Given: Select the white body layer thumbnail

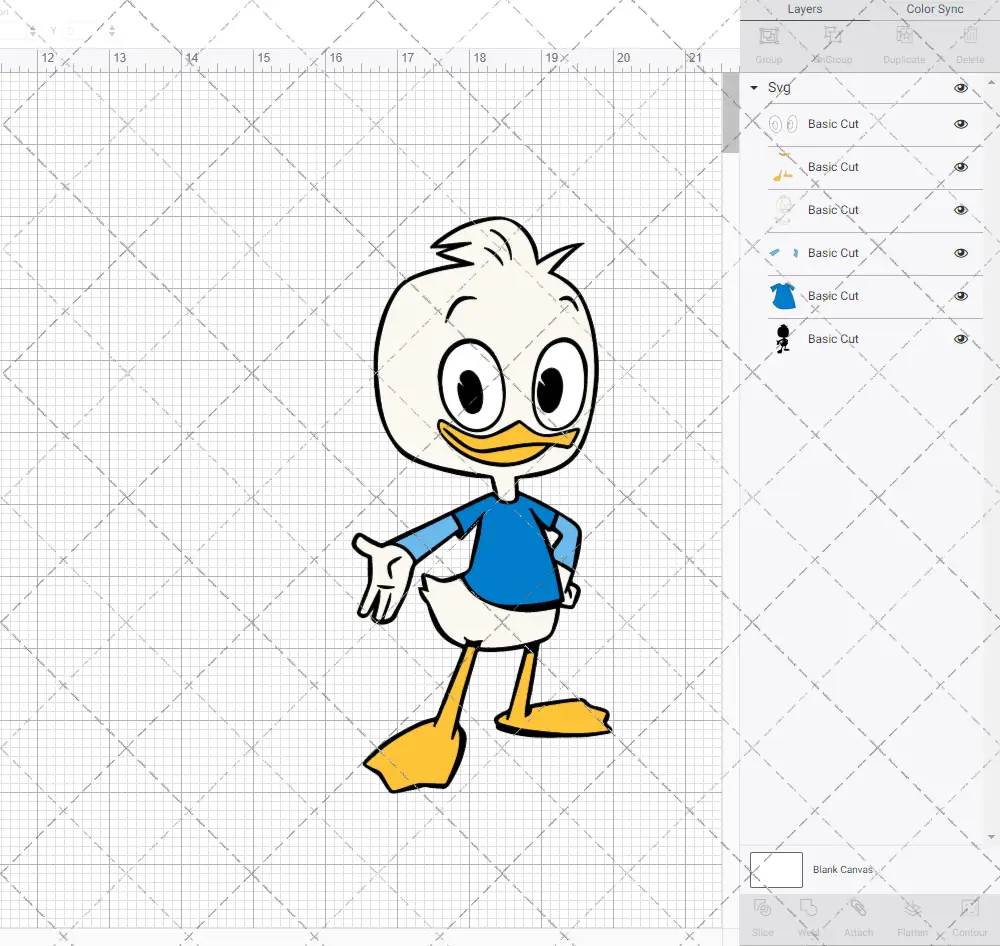Looking at the screenshot, I should (x=783, y=210).
